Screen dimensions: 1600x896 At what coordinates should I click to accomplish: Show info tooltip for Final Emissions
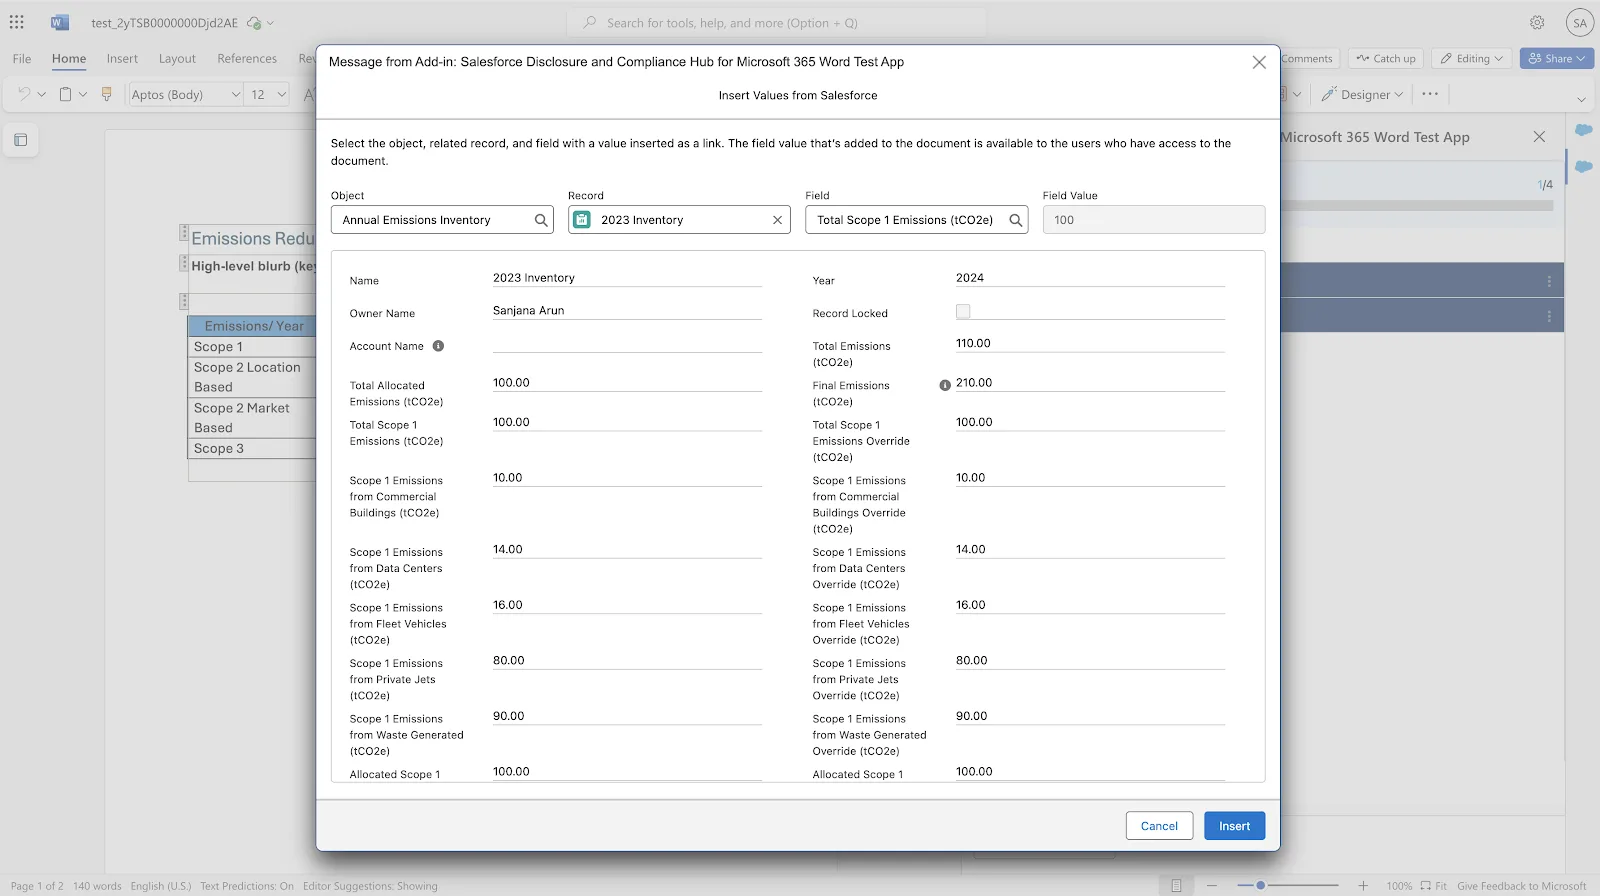tap(945, 385)
